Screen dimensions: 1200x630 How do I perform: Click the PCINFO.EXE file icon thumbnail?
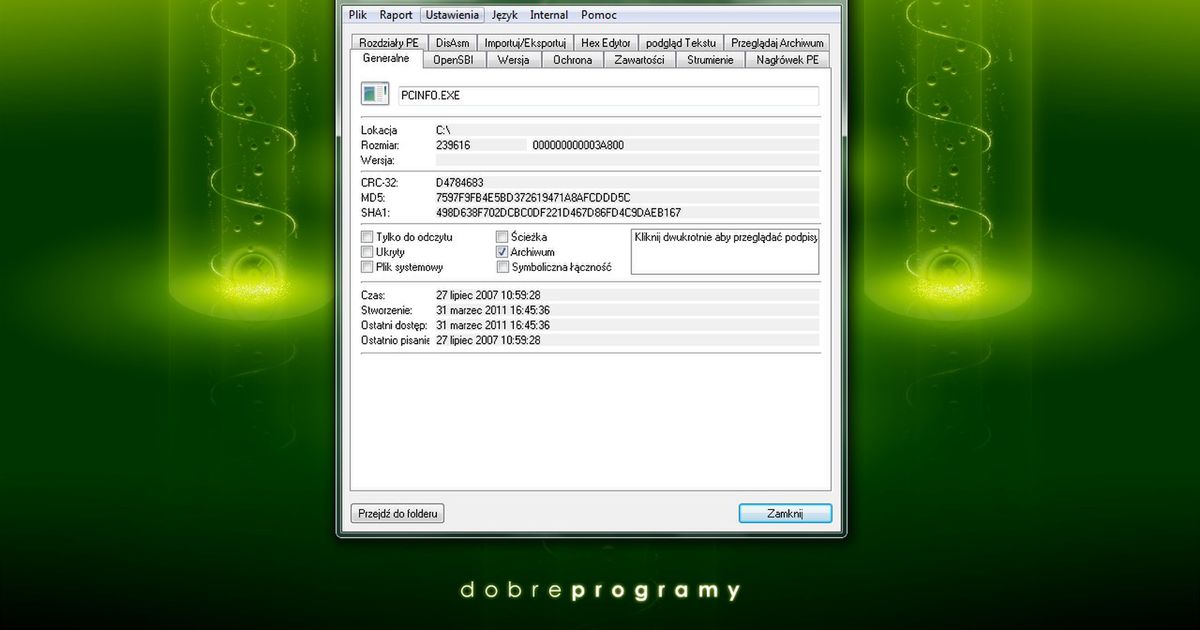coord(374,93)
